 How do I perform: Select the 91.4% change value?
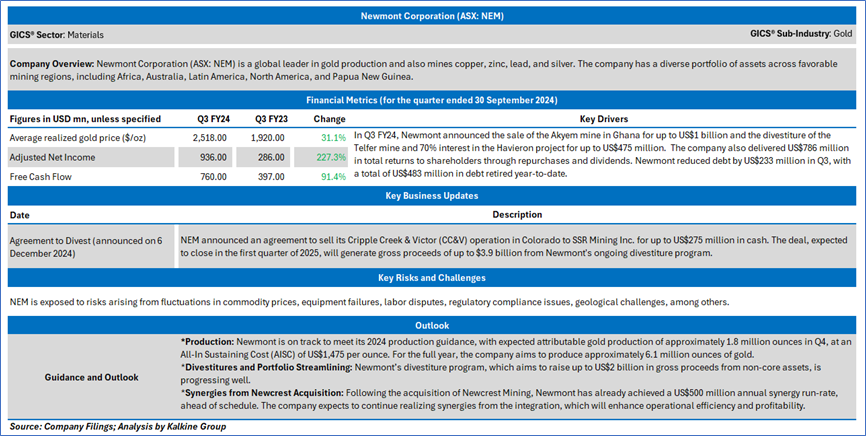click(x=334, y=177)
